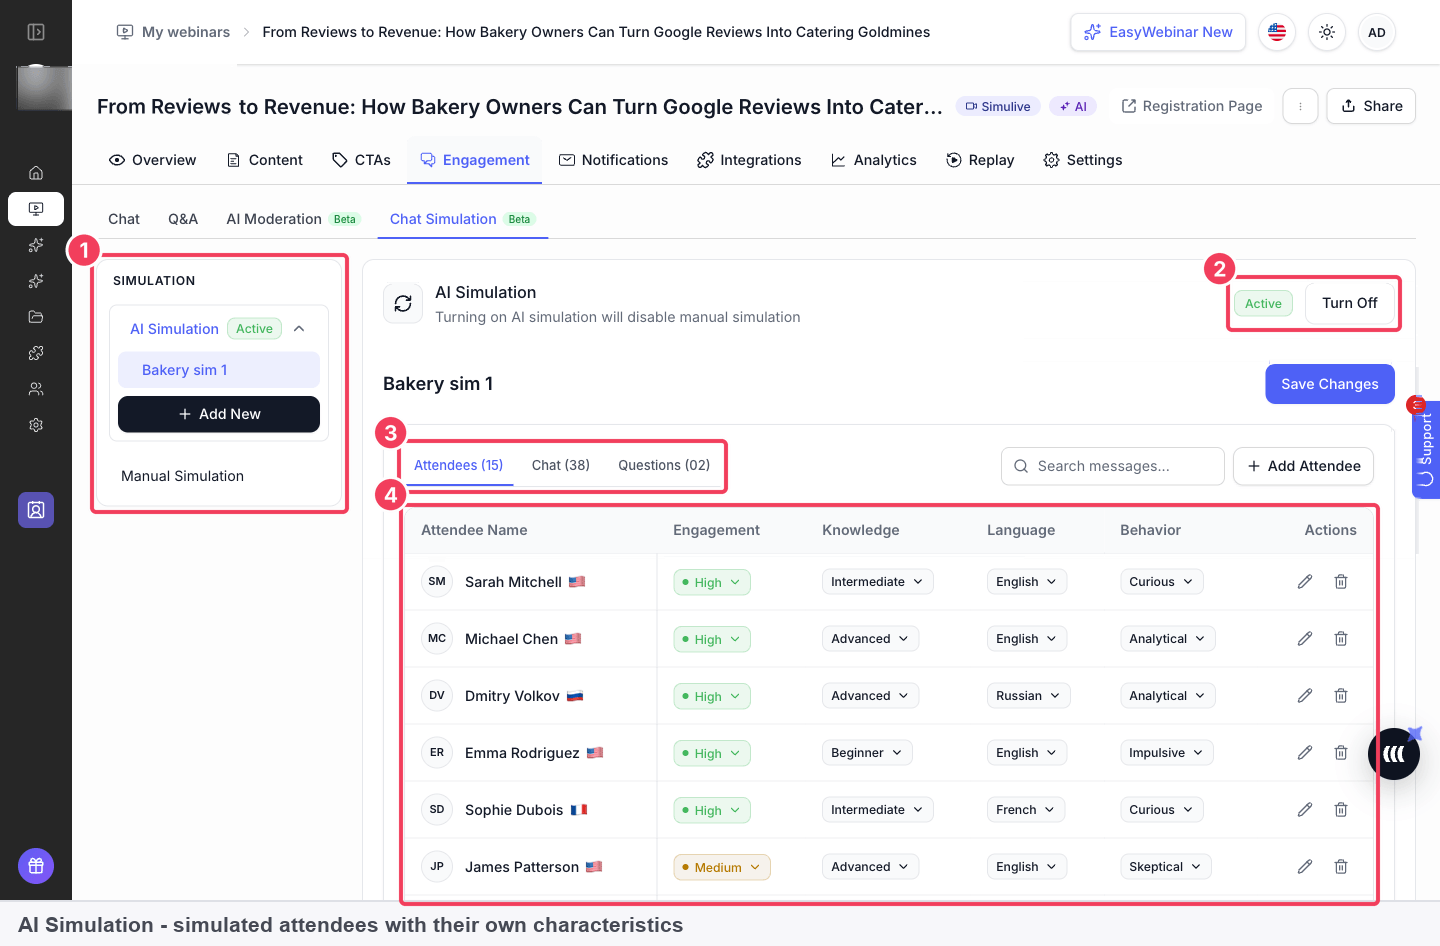Turn Off the AI Simulation
Viewport: 1440px width, 946px height.
pos(1349,303)
